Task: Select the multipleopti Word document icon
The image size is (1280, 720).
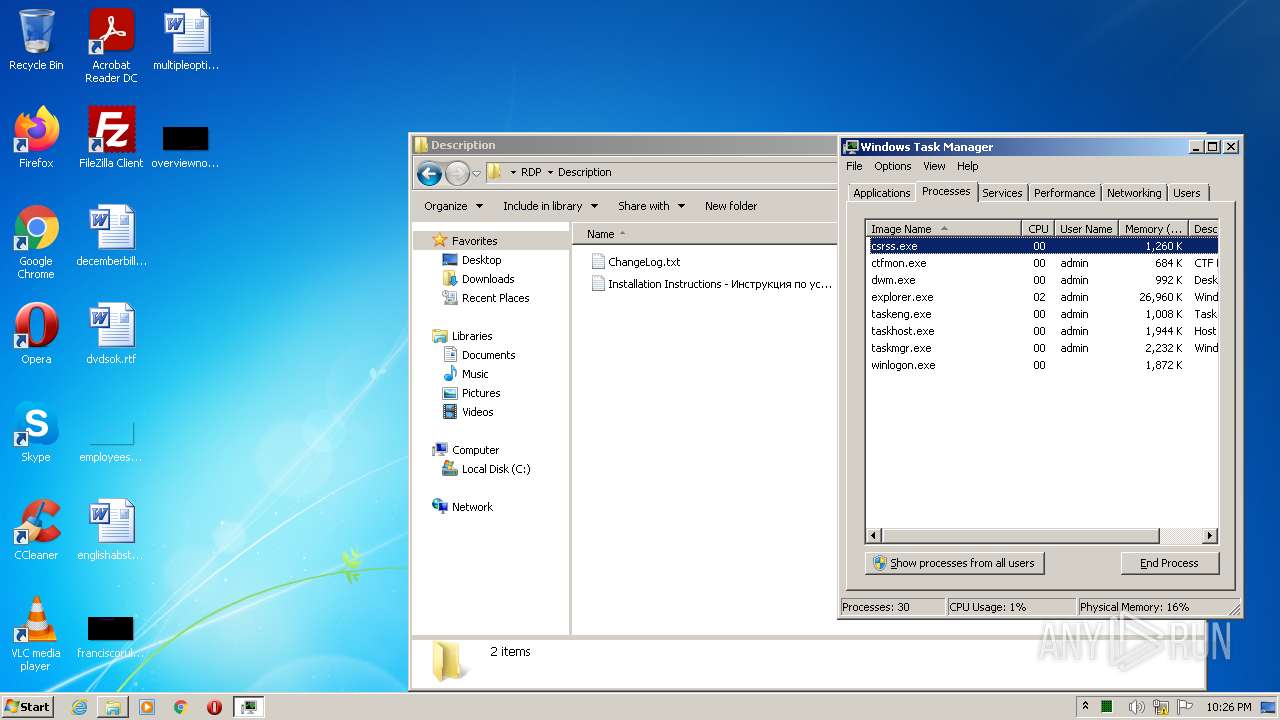Action: point(186,41)
